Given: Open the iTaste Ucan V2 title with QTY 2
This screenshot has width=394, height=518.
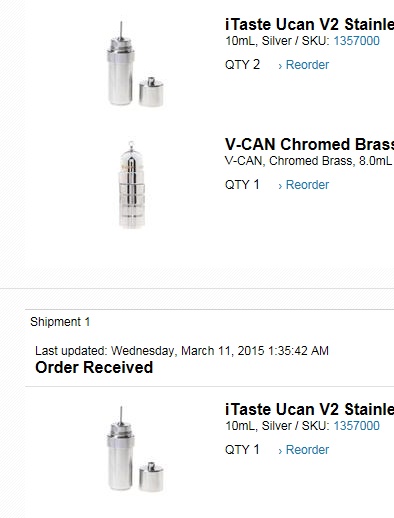Looking at the screenshot, I should click(x=309, y=25).
